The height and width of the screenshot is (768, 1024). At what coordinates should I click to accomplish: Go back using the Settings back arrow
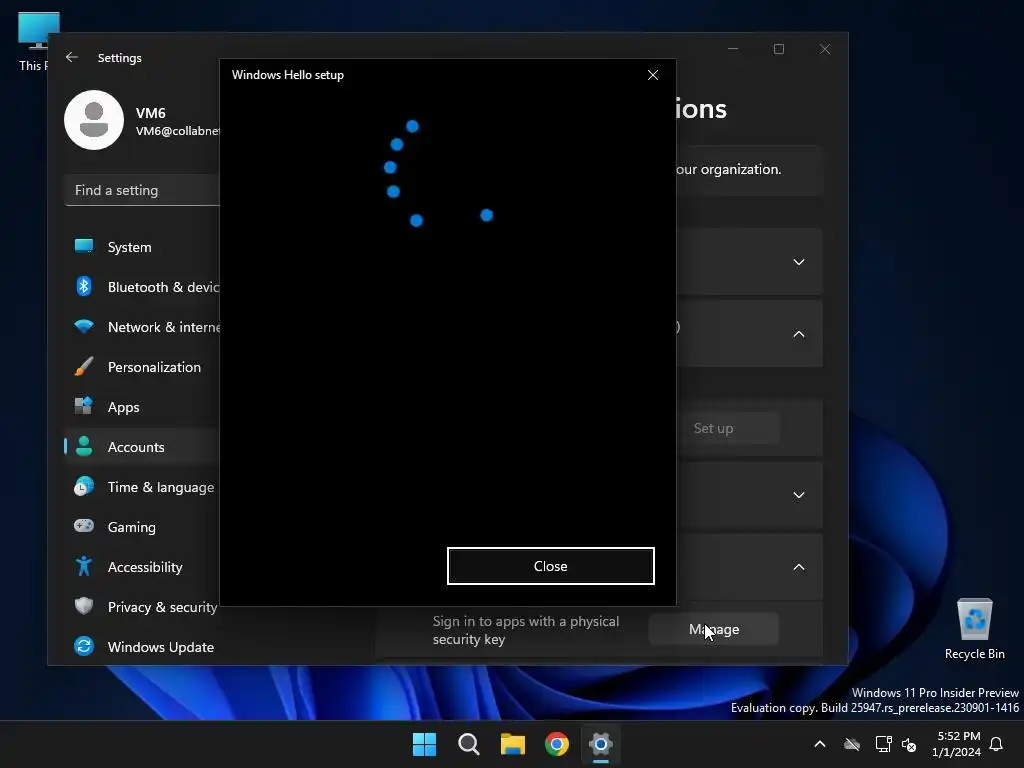click(x=72, y=57)
